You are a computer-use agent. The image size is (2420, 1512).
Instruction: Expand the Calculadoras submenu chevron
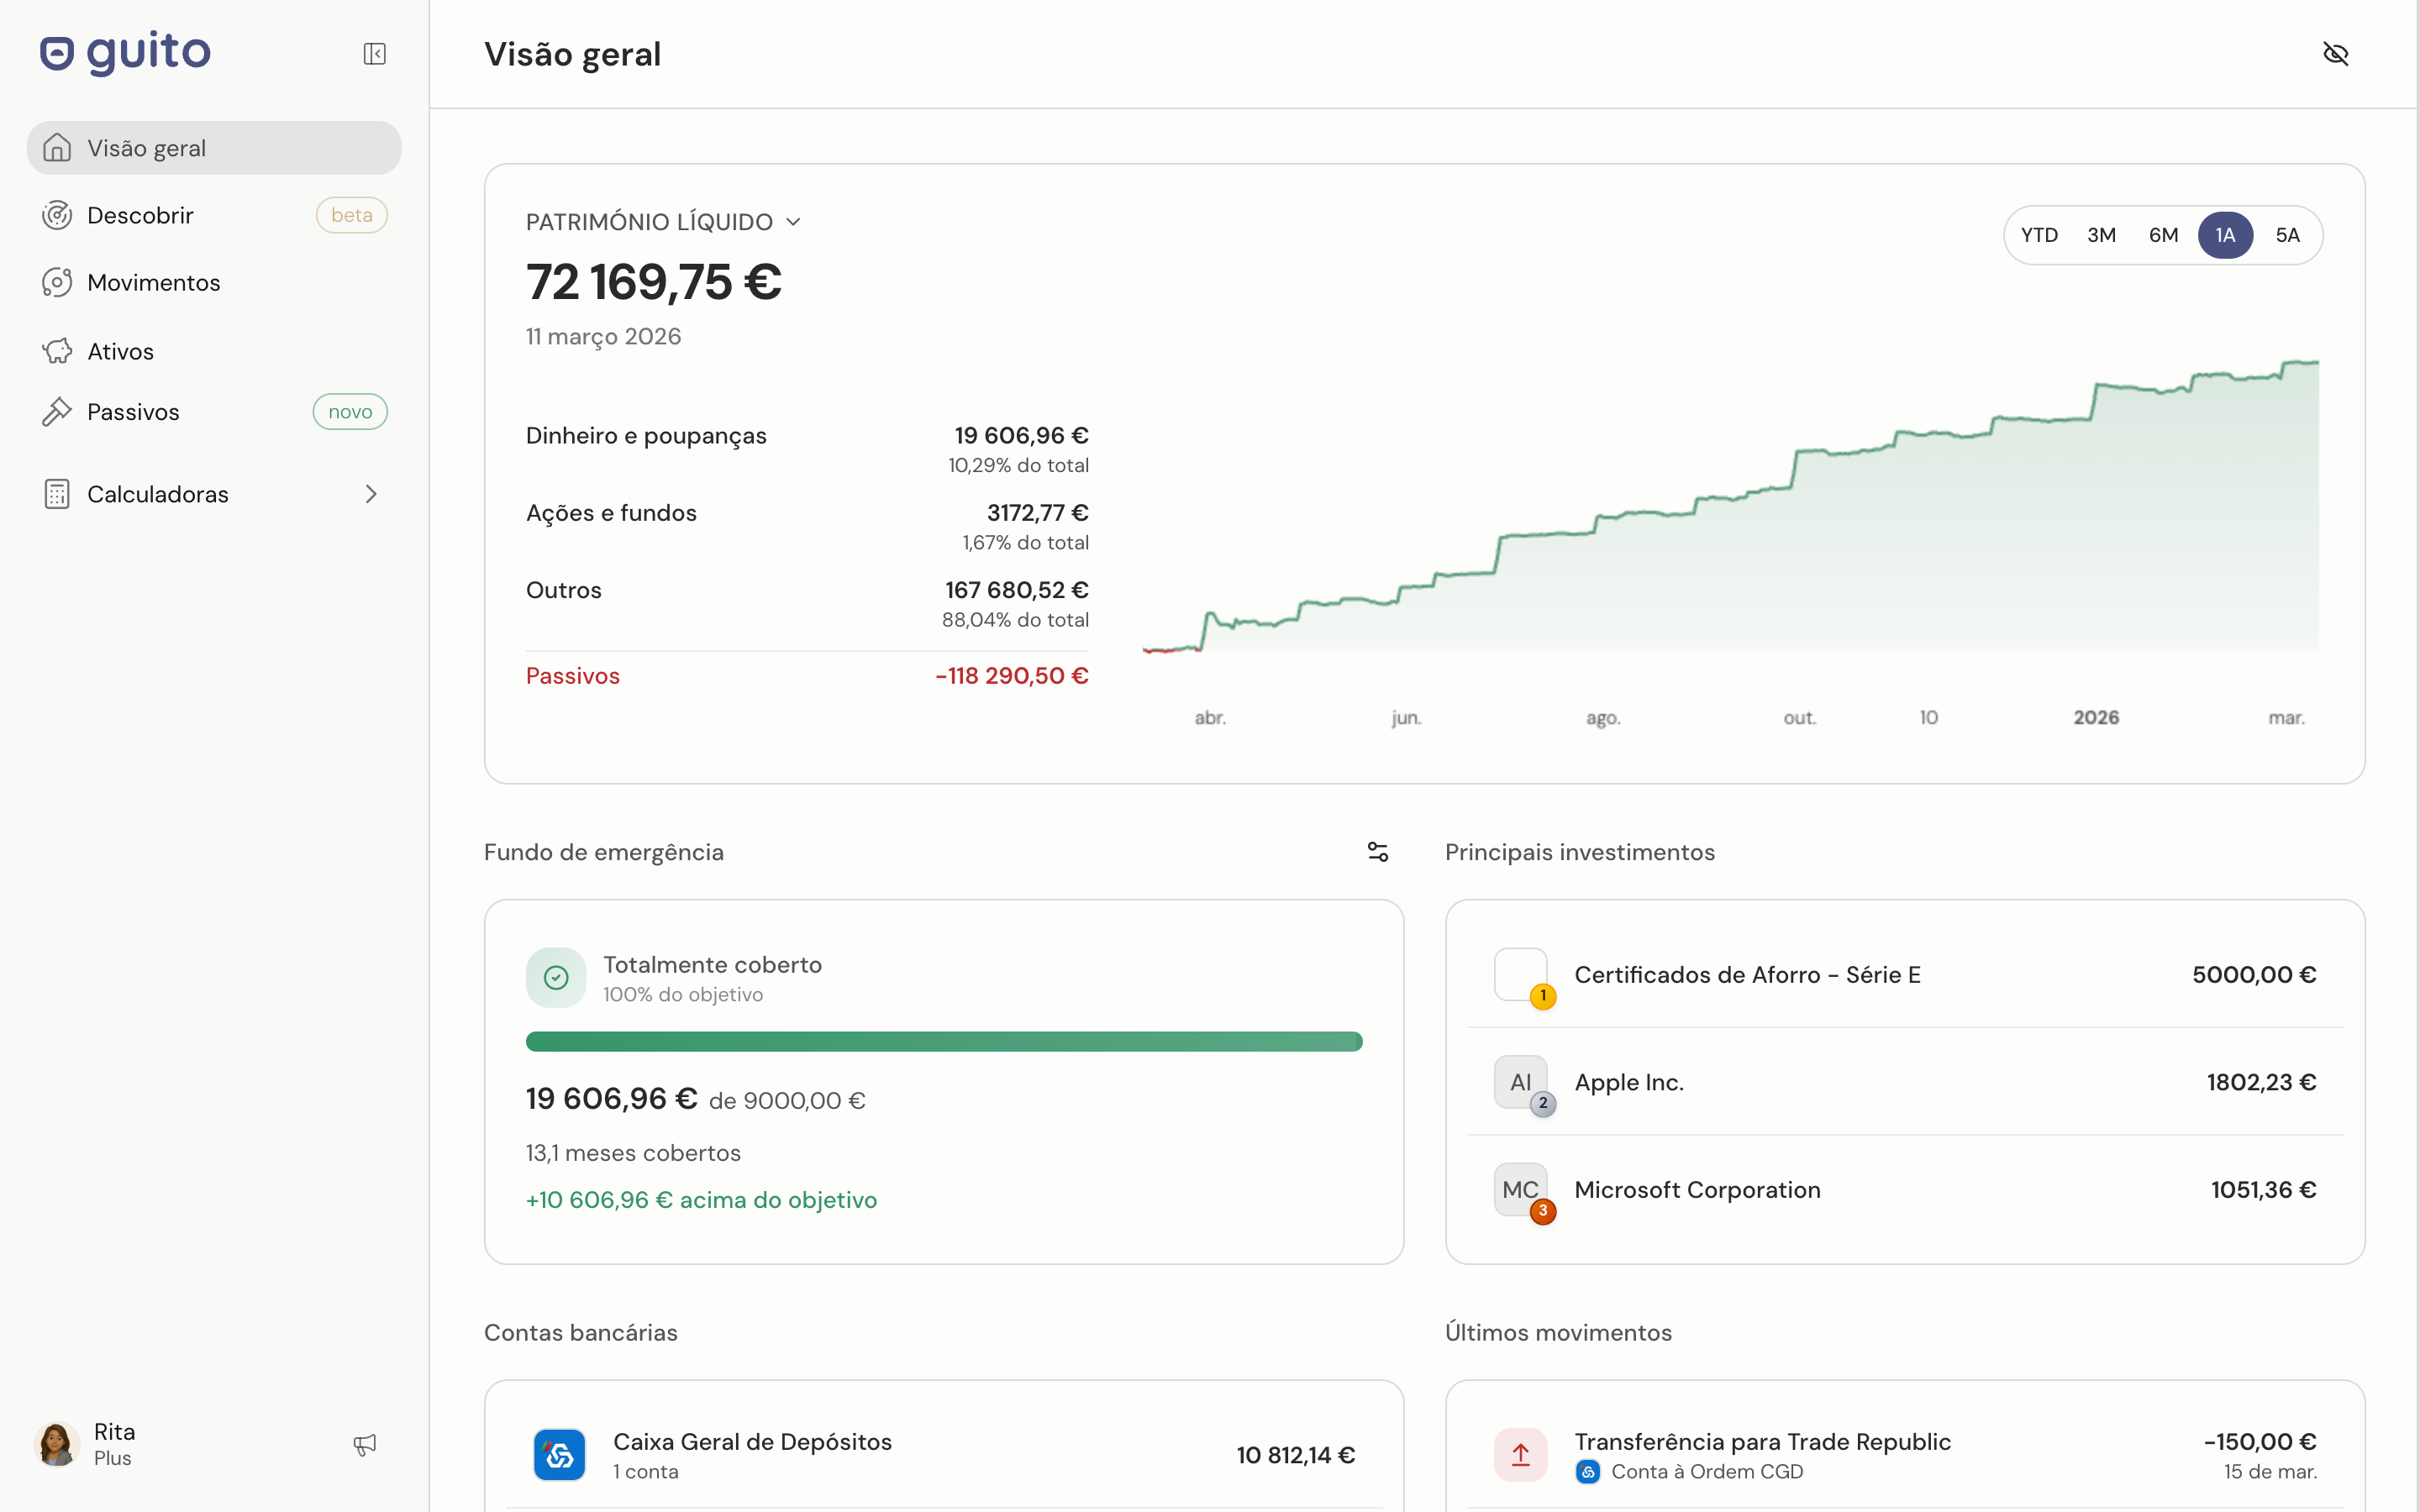click(371, 494)
